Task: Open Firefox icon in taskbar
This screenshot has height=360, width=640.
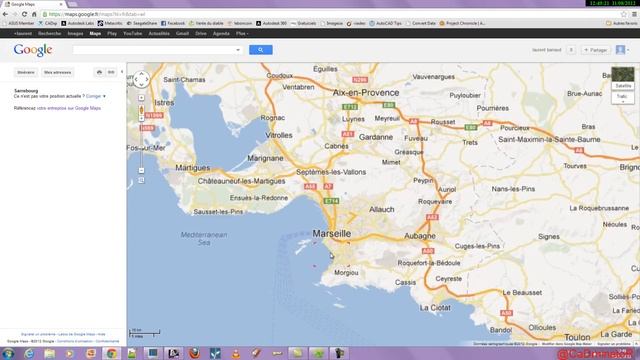Action: pos(194,353)
